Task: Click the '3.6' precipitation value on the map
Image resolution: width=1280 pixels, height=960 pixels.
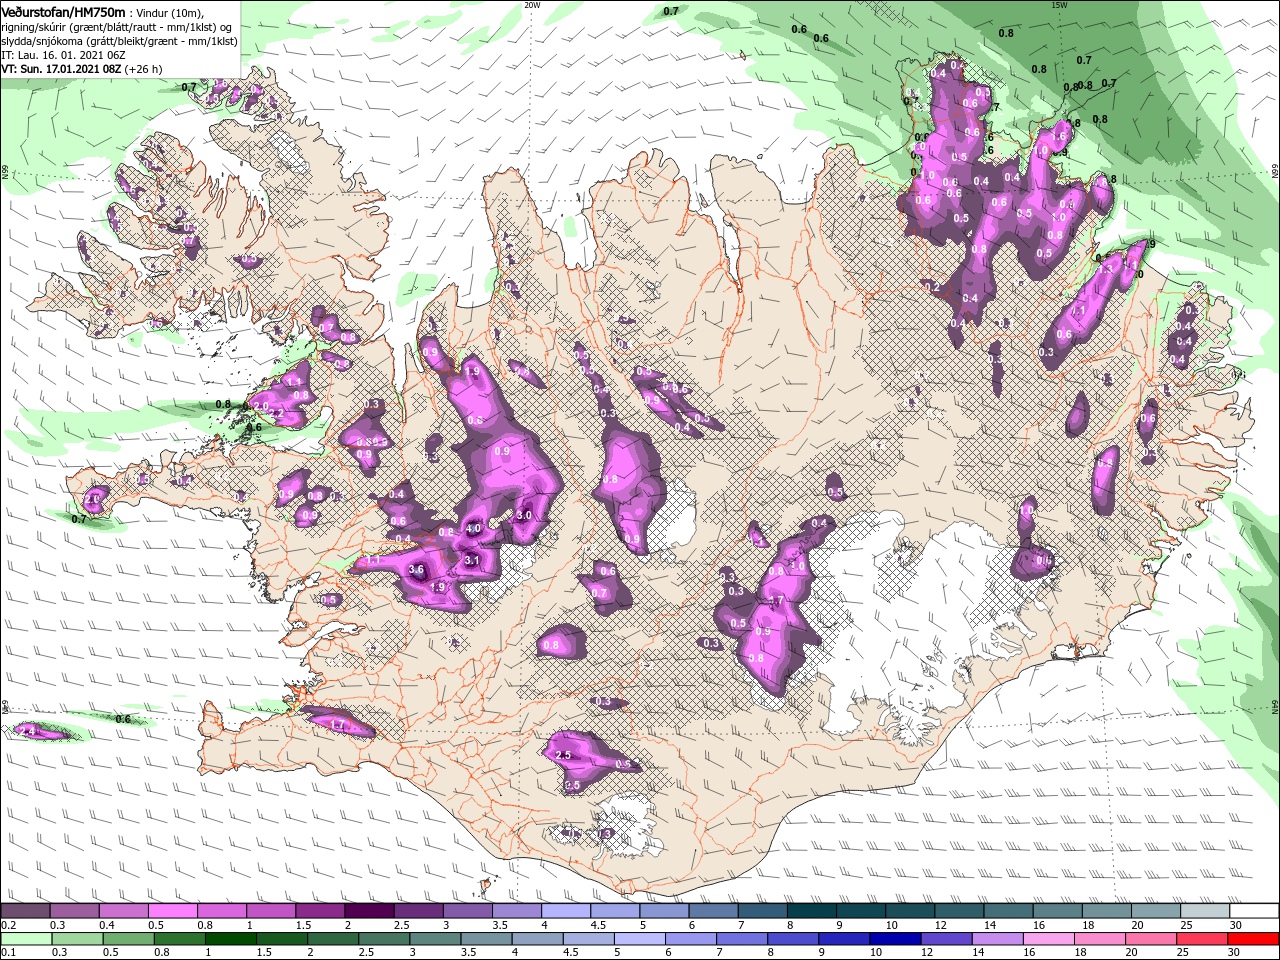Action: (418, 570)
